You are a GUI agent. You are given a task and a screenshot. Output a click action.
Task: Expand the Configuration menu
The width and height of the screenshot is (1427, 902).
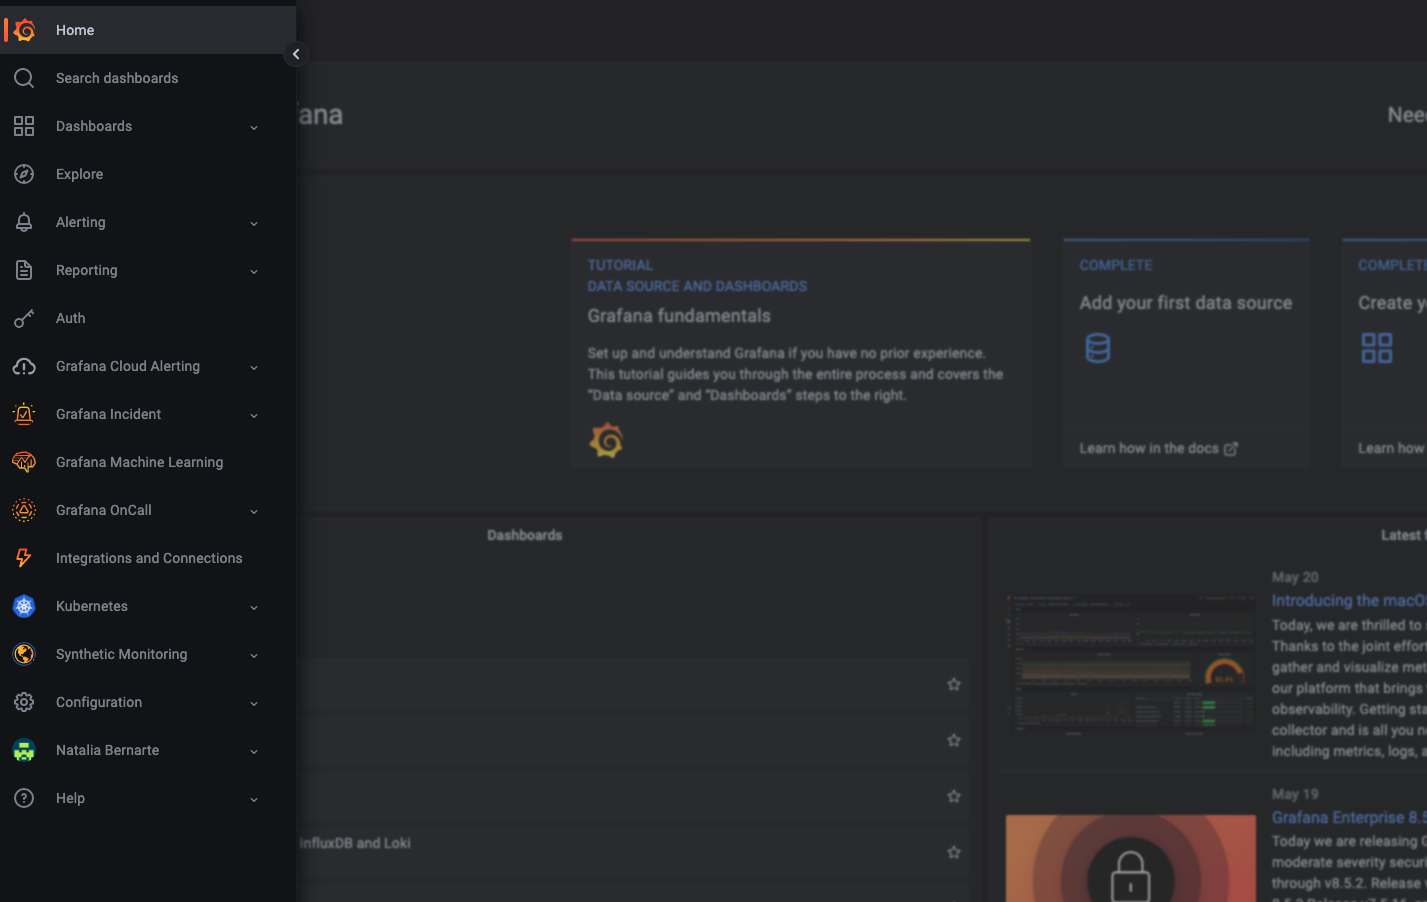pyautogui.click(x=253, y=703)
